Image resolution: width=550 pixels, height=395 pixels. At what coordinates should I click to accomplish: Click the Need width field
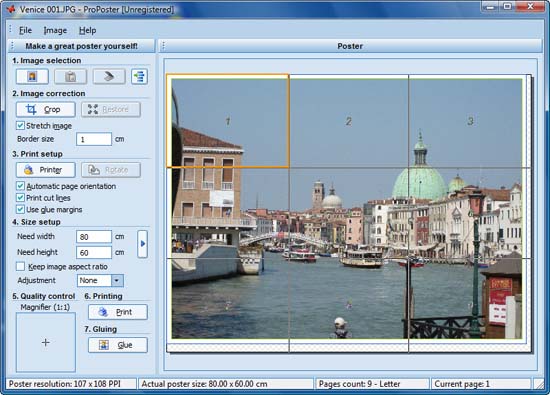(94, 237)
